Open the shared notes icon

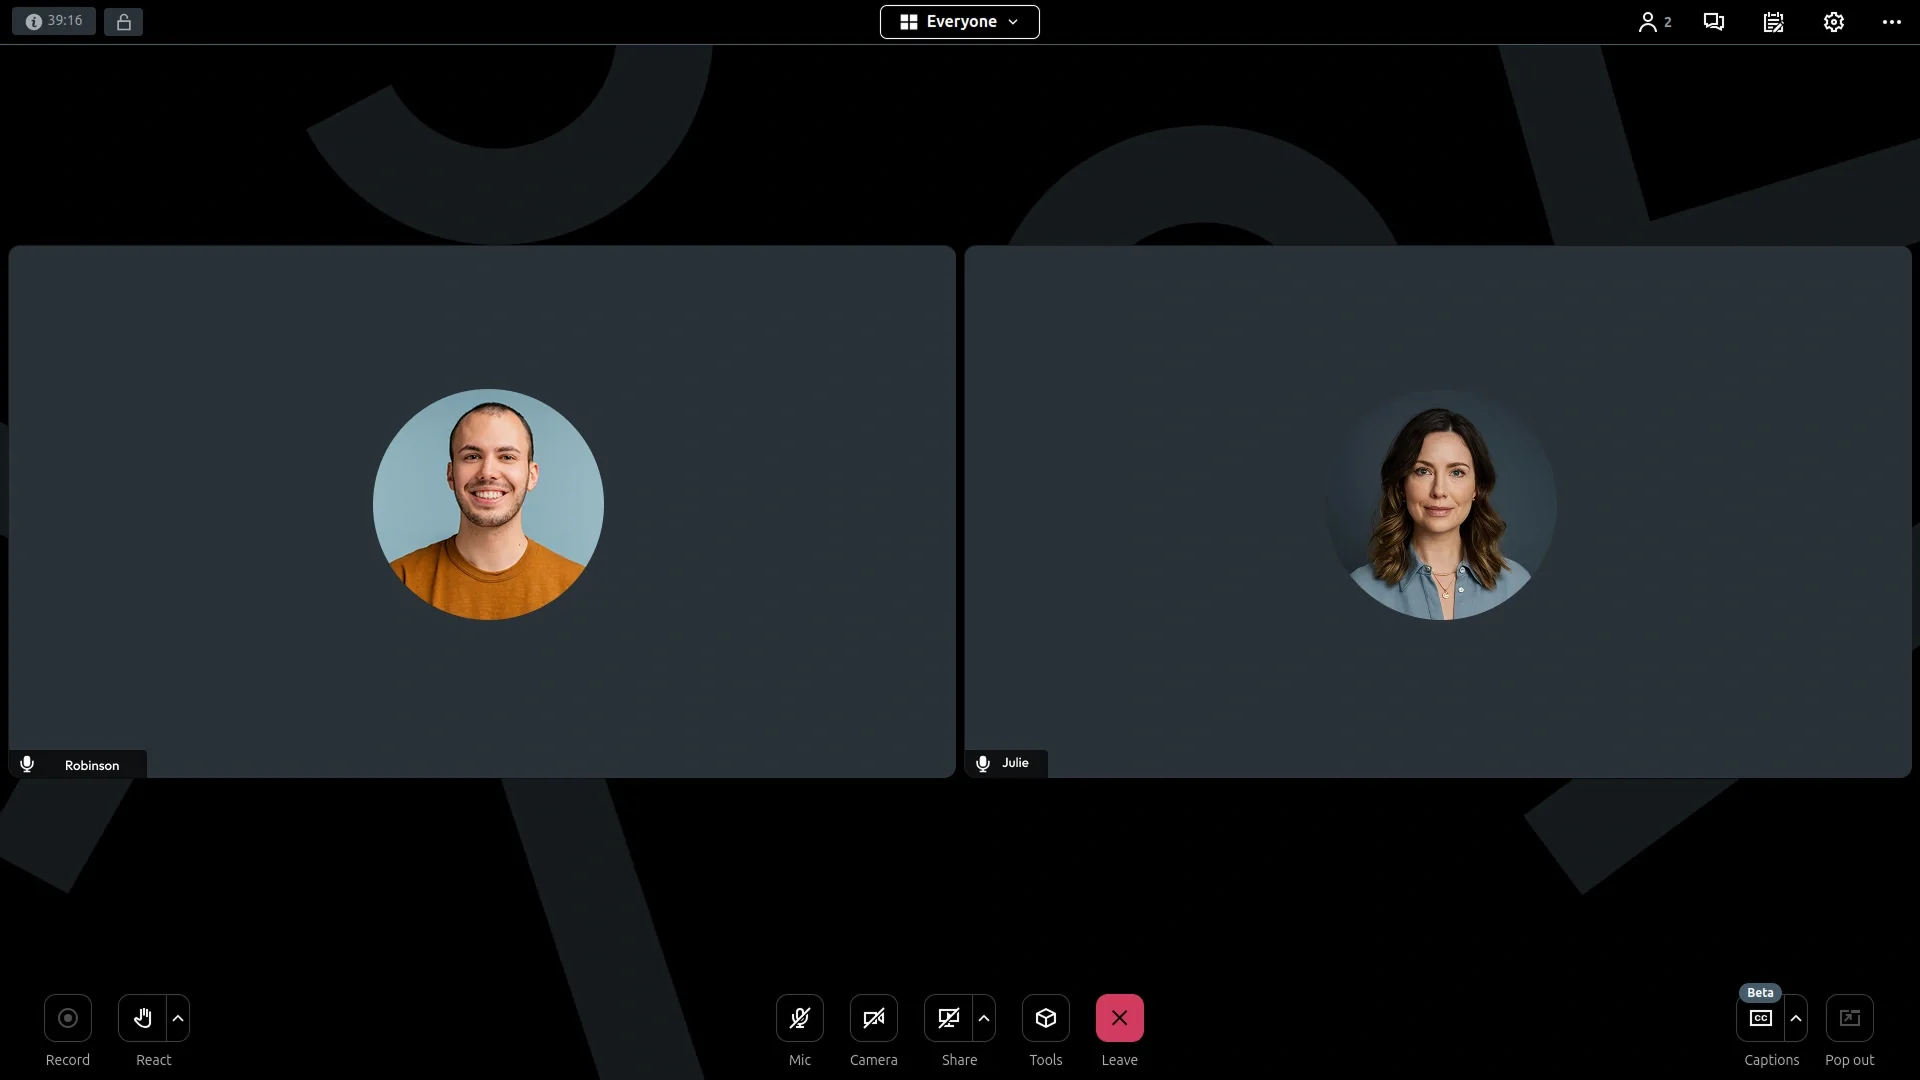[1774, 22]
